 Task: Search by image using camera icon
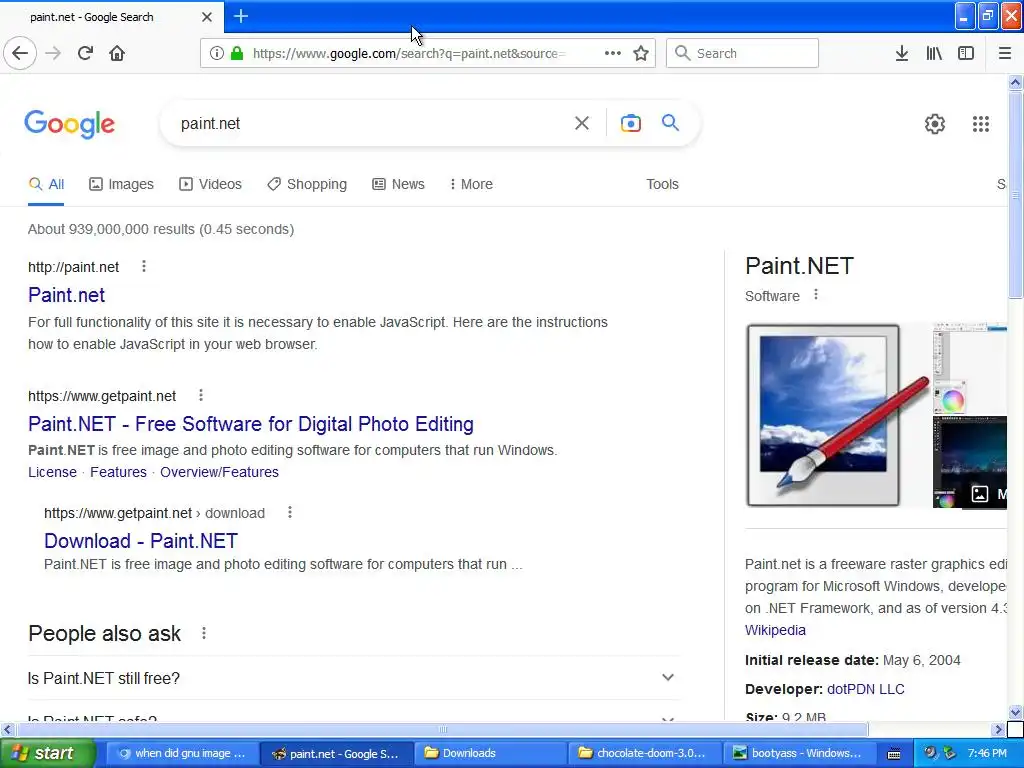click(630, 123)
